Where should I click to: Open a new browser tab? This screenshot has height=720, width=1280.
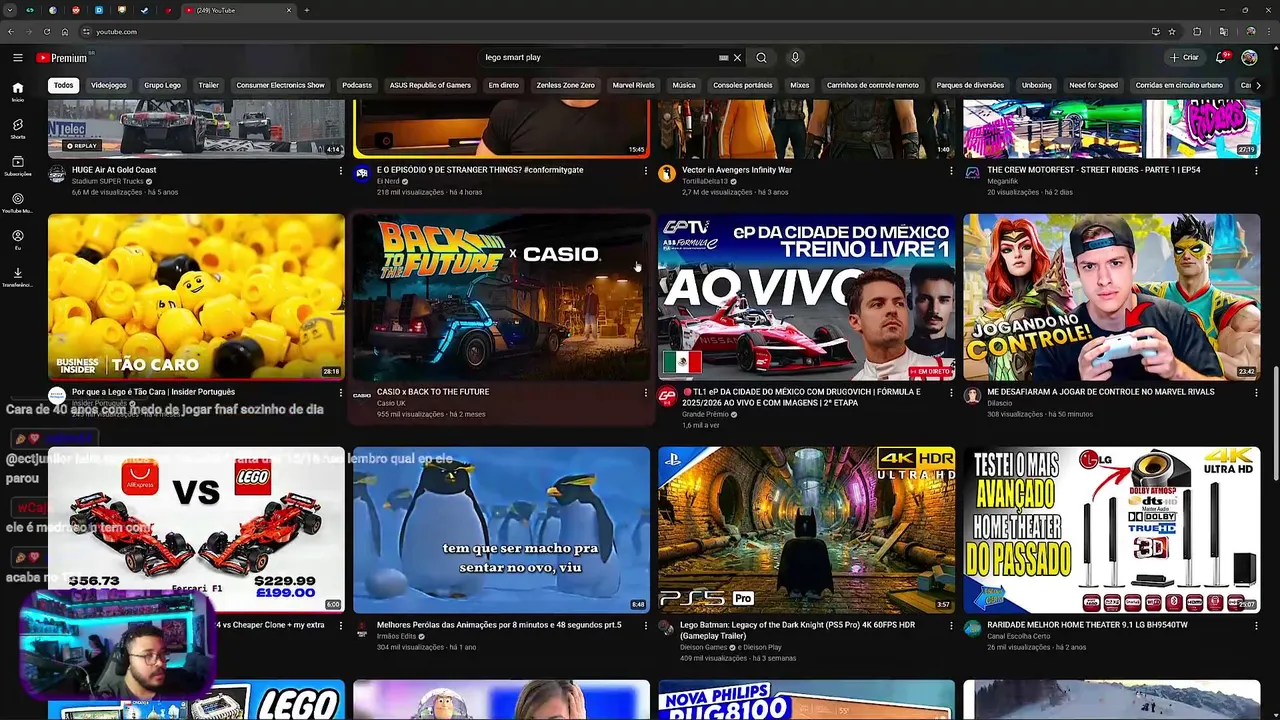coord(306,10)
